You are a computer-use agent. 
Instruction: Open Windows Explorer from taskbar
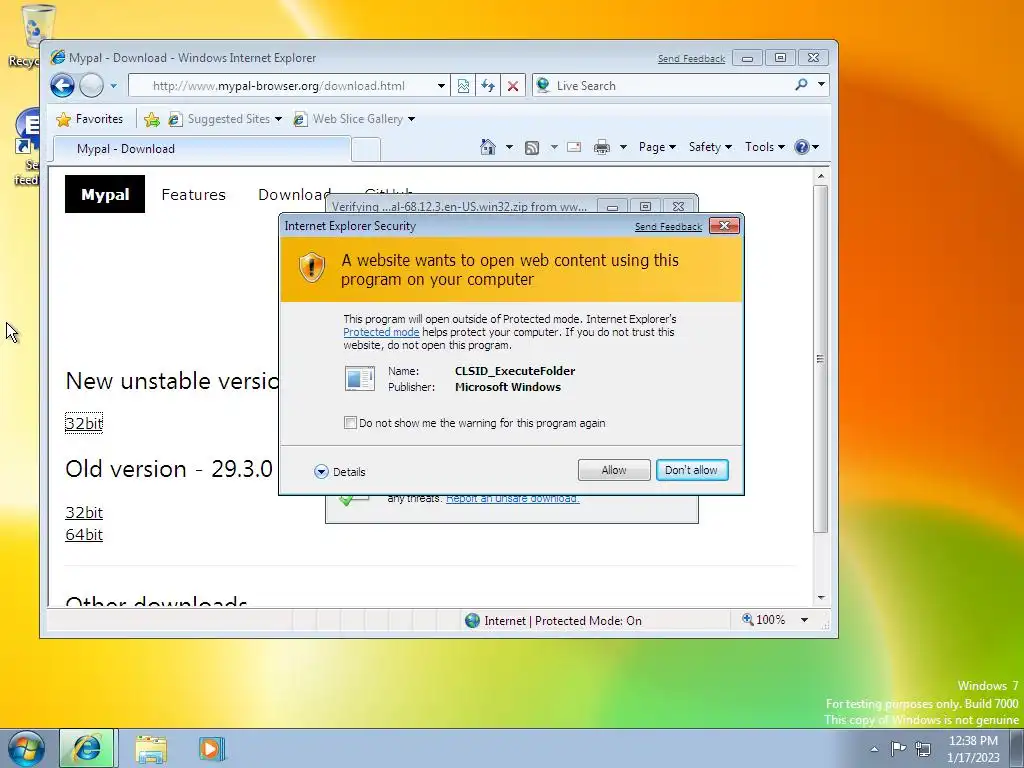pos(151,749)
